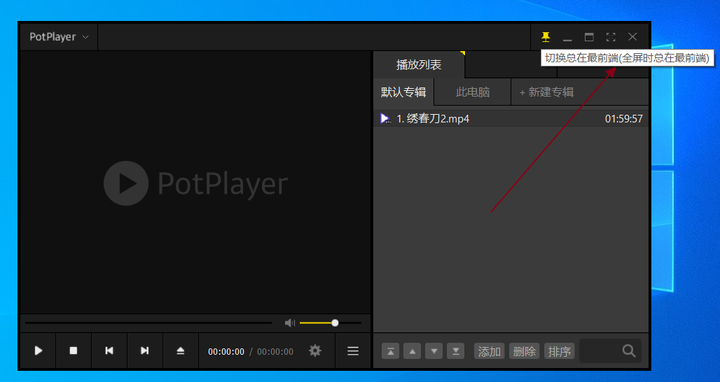Image resolution: width=720 pixels, height=382 pixels.
Task: Open the settings gear in the control bar
Action: [315, 351]
